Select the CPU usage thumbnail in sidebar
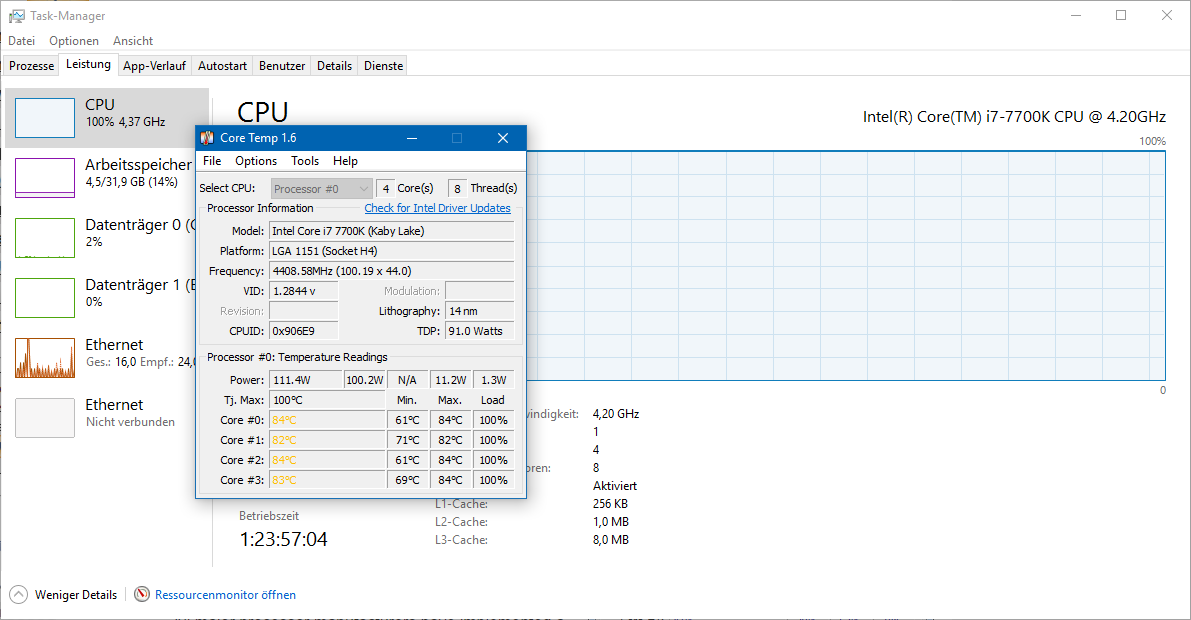This screenshot has width=1191, height=620. [x=45, y=118]
